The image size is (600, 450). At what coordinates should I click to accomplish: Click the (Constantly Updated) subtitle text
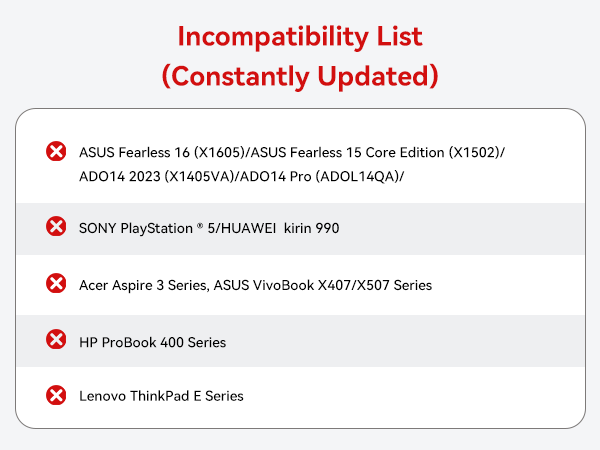tap(300, 75)
